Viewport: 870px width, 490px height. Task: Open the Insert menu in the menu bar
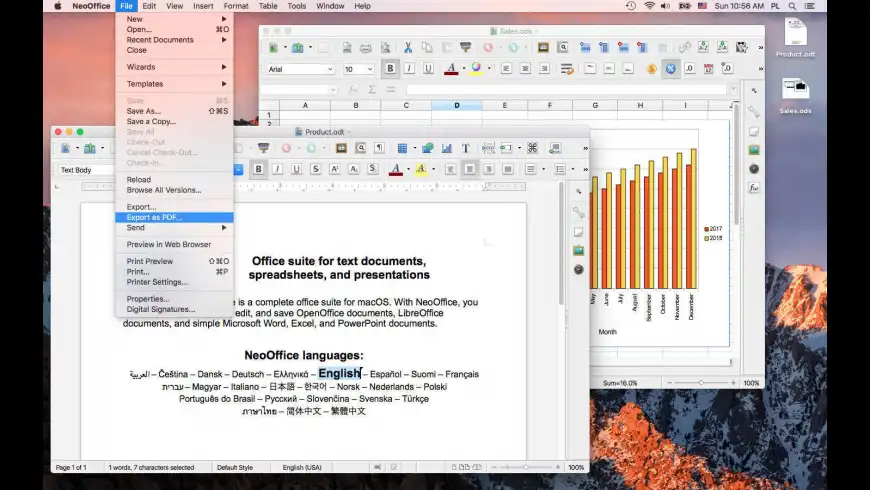coord(203,6)
